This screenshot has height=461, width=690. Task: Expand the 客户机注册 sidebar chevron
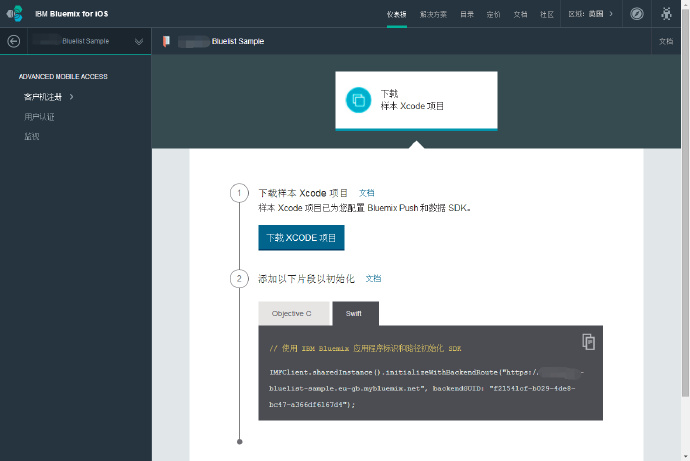pos(71,97)
